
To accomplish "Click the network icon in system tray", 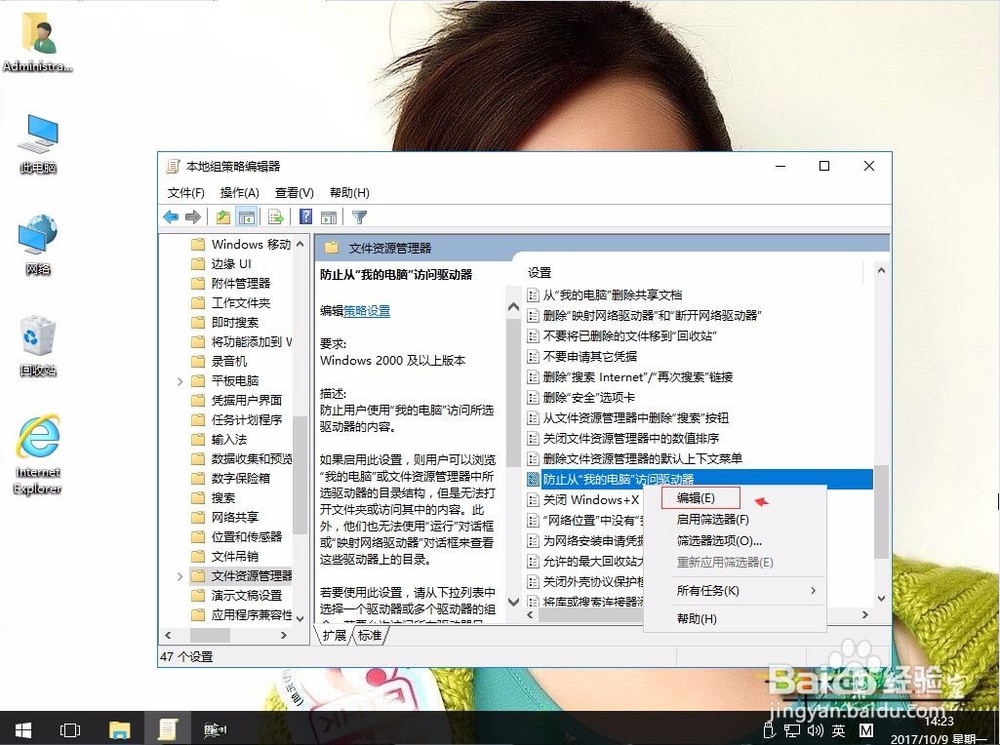I will (x=792, y=731).
